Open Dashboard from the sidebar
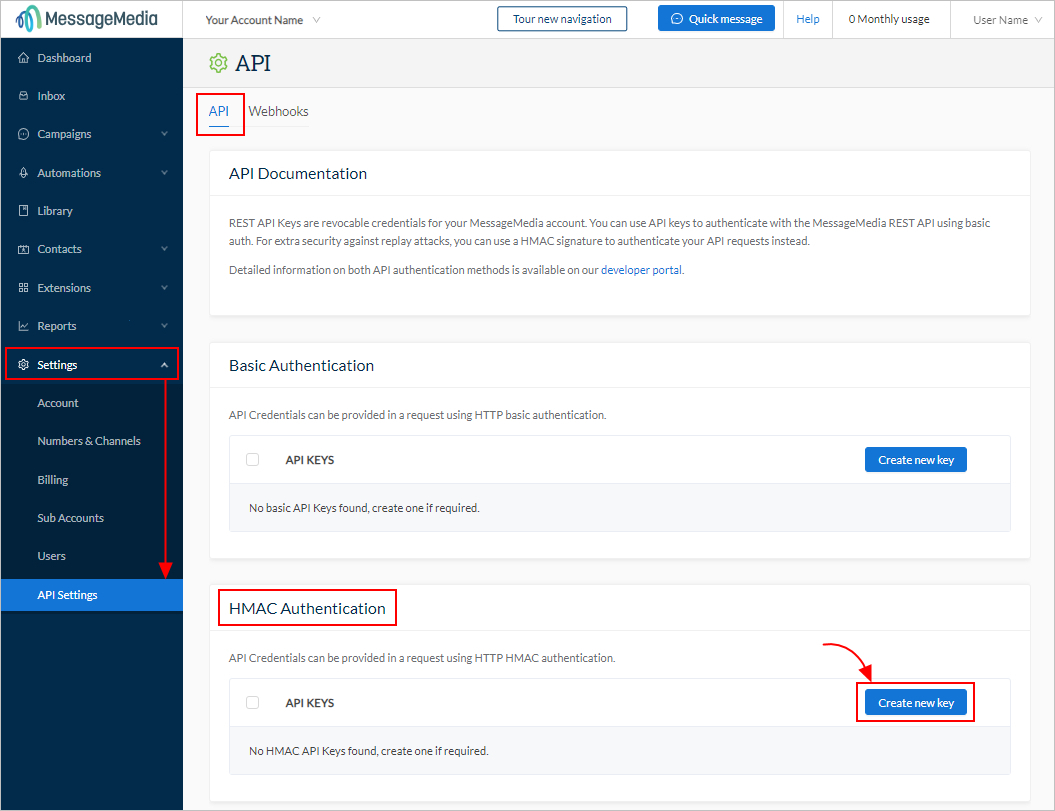 click(x=92, y=58)
